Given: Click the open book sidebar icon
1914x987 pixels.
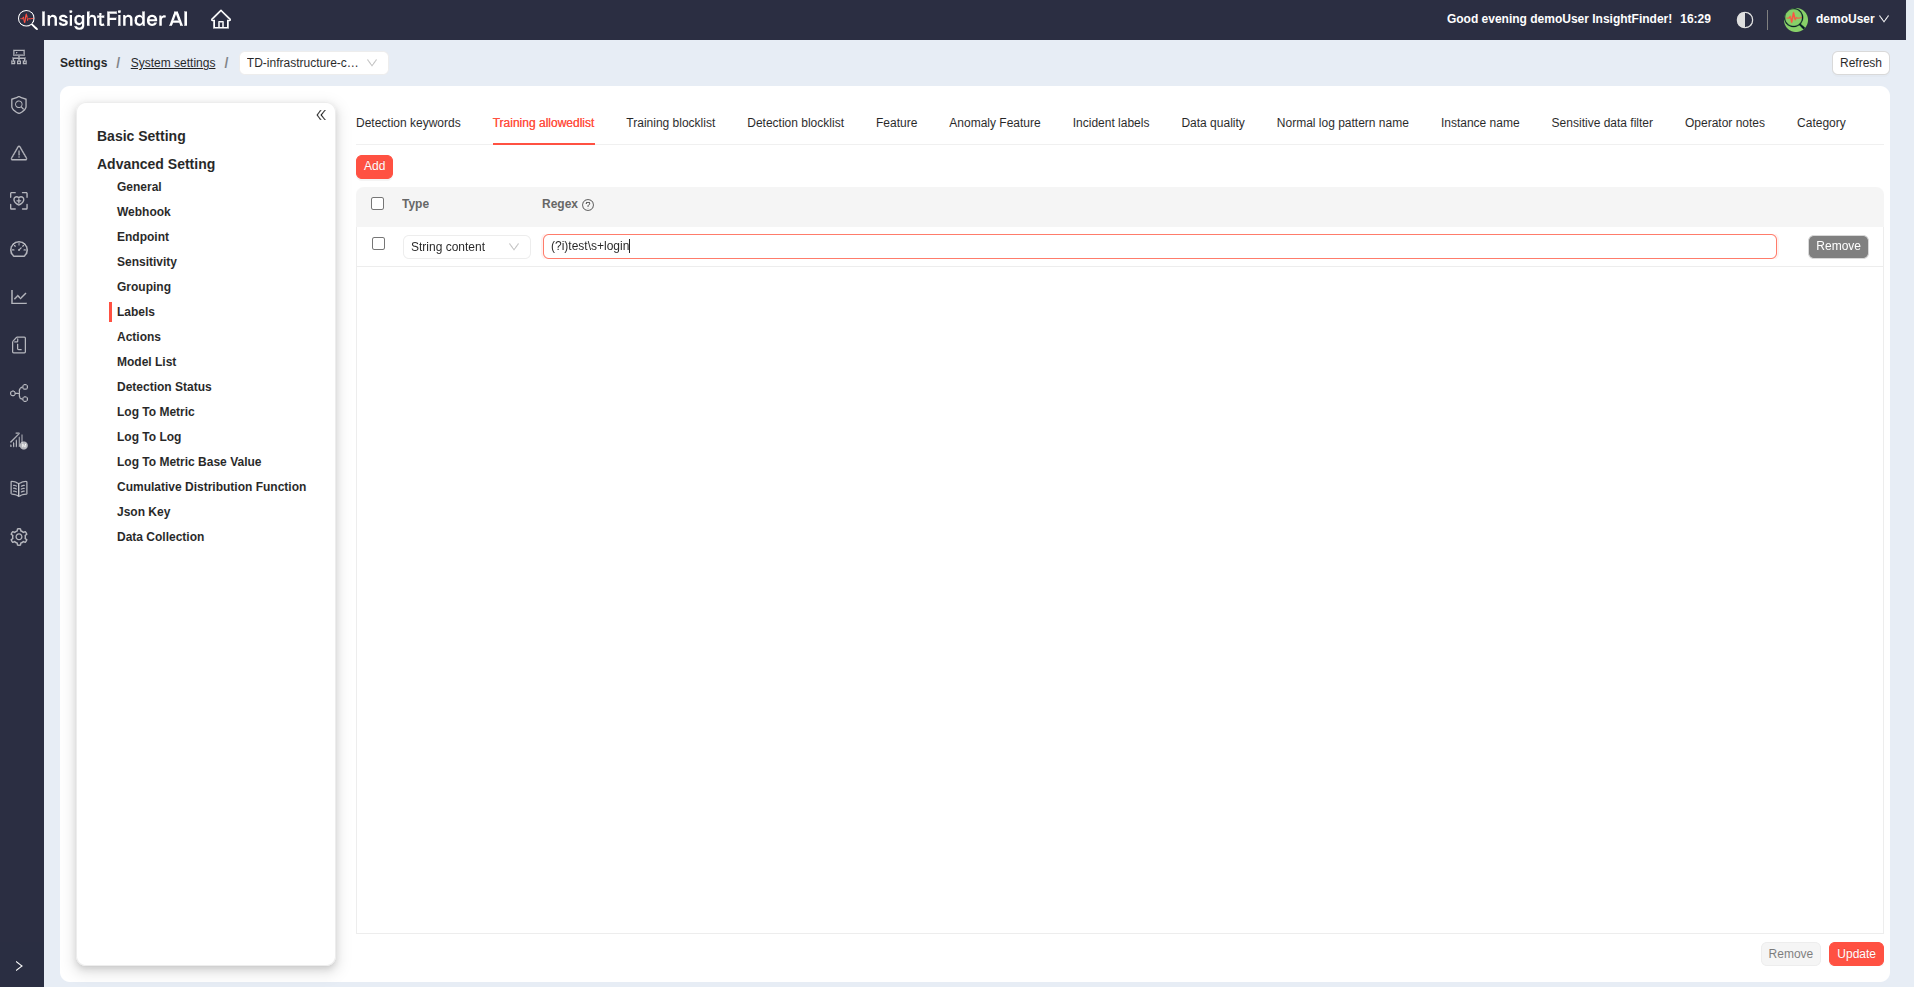Looking at the screenshot, I should pos(19,489).
